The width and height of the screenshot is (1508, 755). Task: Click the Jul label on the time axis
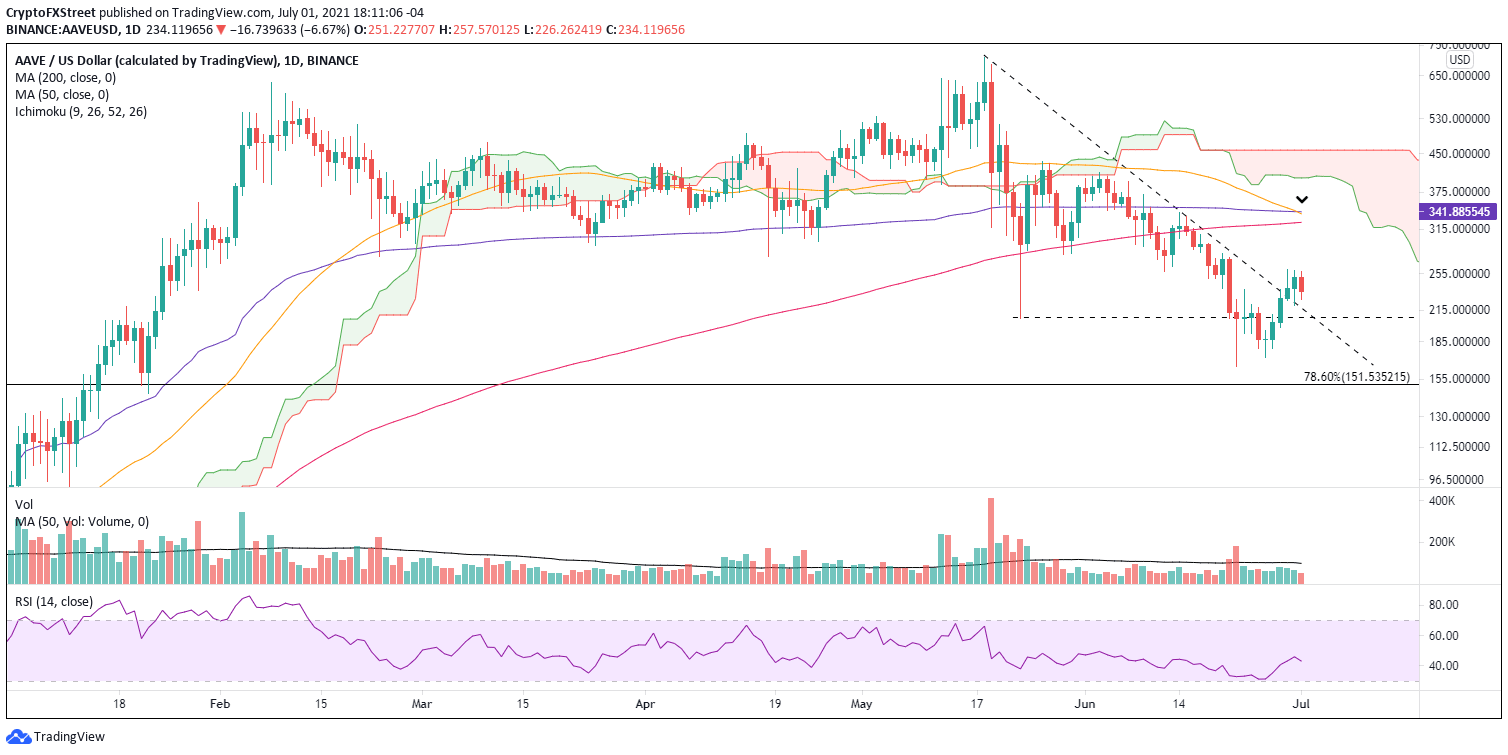click(1300, 704)
